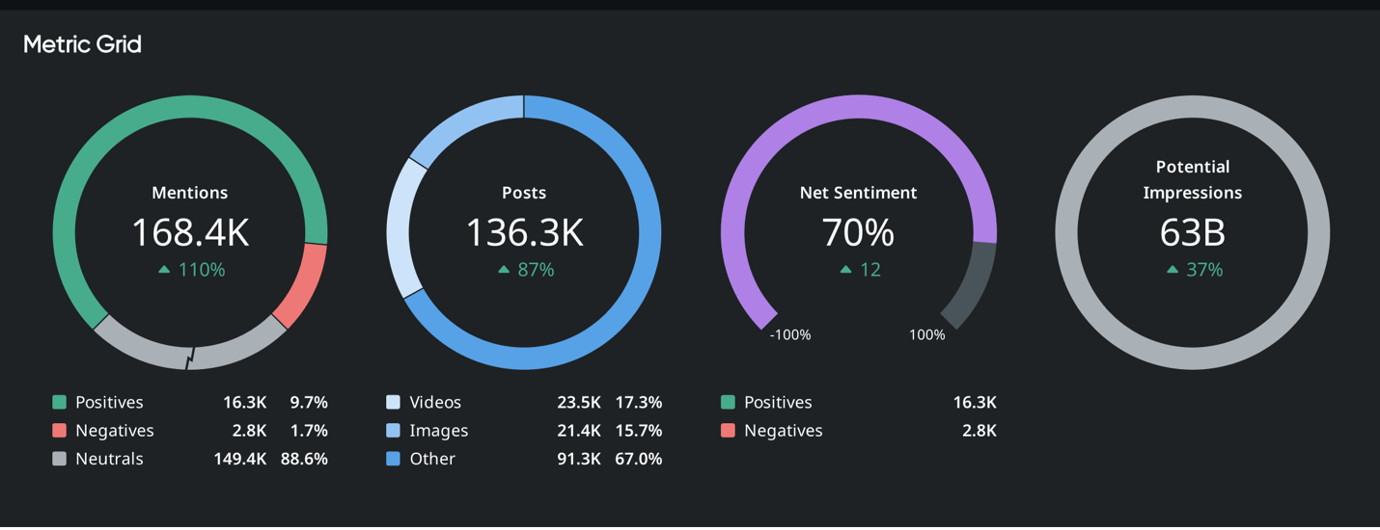Select the 136.3K Posts total value
The height and width of the screenshot is (530, 1380).
coord(524,233)
